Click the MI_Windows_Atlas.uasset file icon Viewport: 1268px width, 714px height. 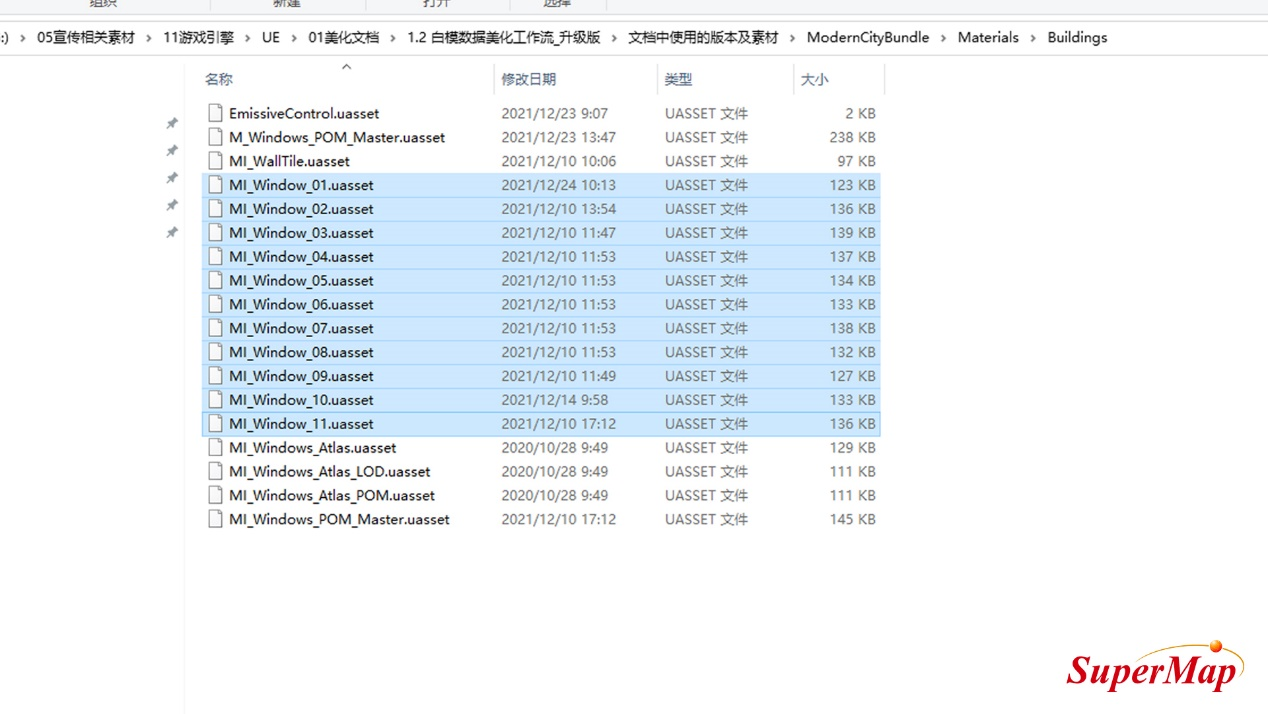pos(214,447)
